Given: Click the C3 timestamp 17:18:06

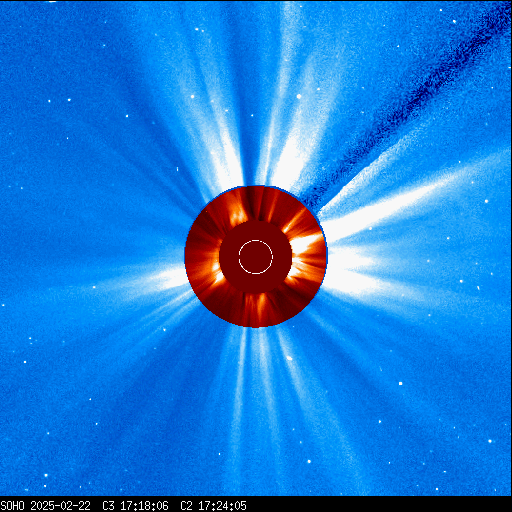Looking at the screenshot, I should coord(144,506).
